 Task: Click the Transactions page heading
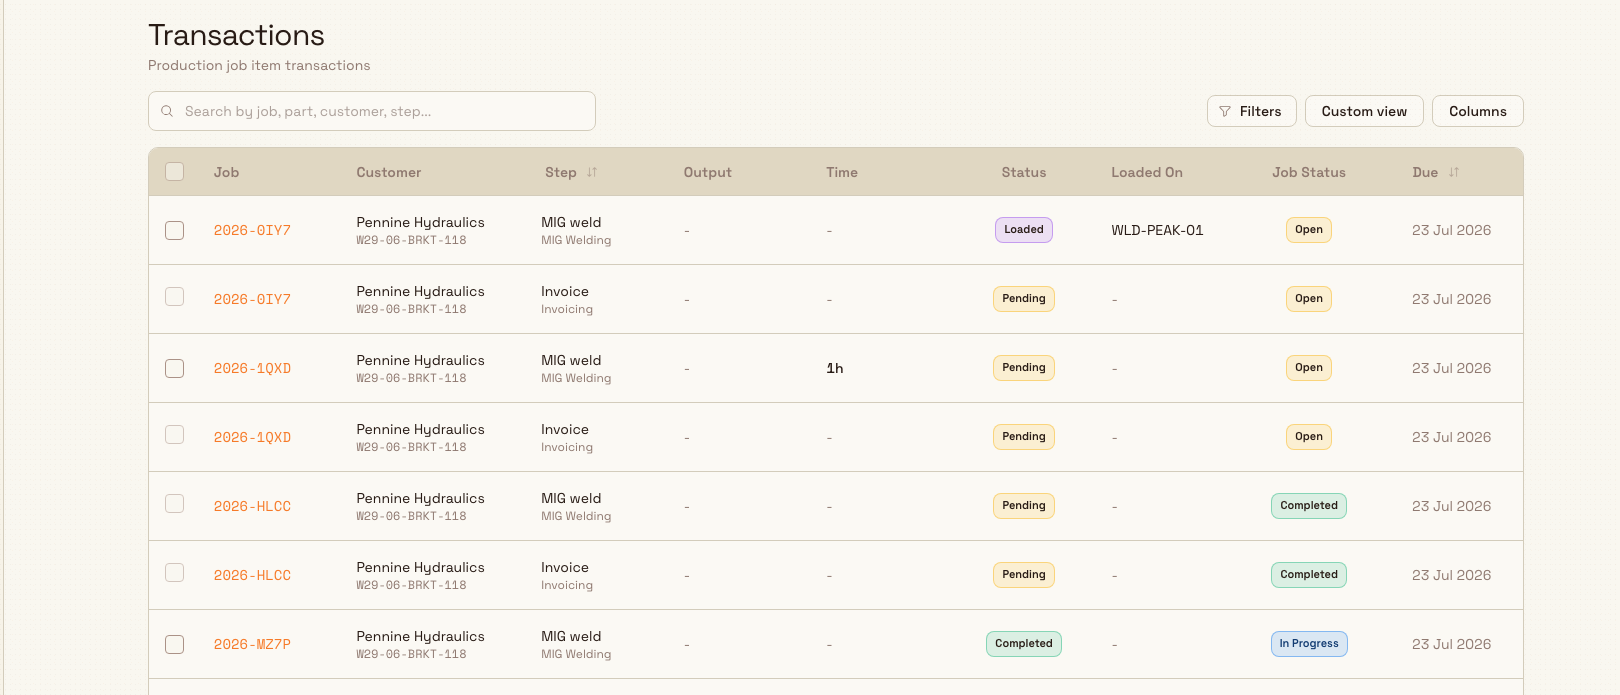click(x=236, y=35)
